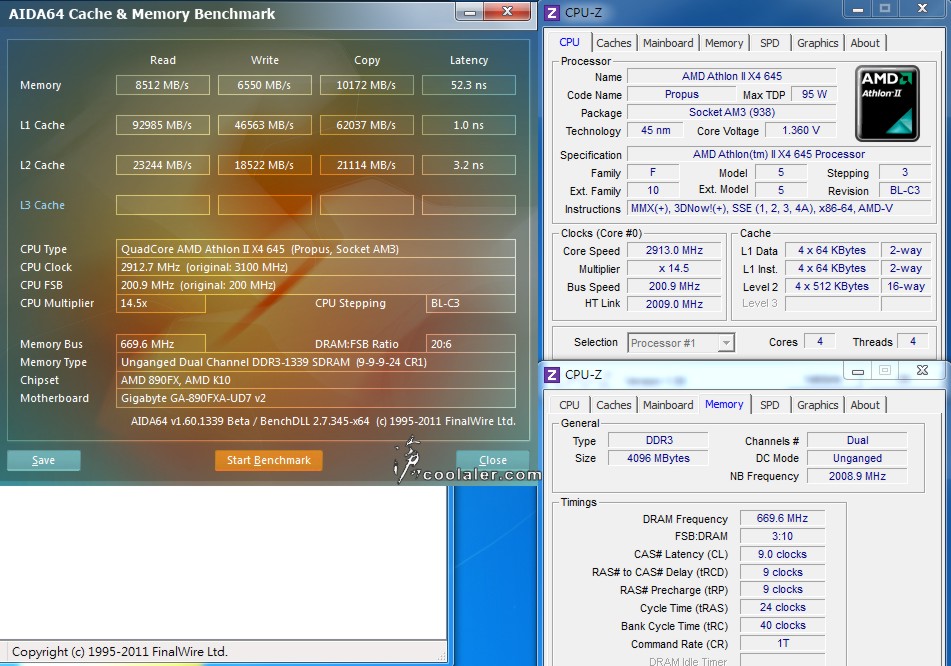Click Memory Copy value 10172 MB/s
This screenshot has height=666, width=951.
(x=366, y=85)
